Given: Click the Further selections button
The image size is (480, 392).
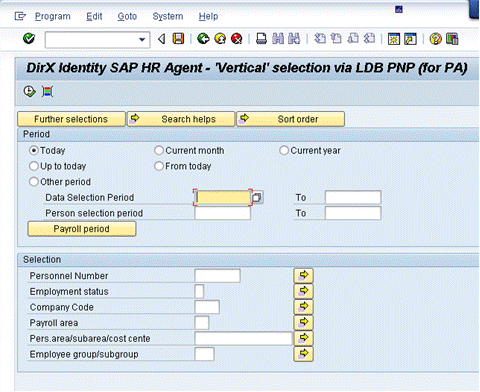Looking at the screenshot, I should pyautogui.click(x=71, y=119).
